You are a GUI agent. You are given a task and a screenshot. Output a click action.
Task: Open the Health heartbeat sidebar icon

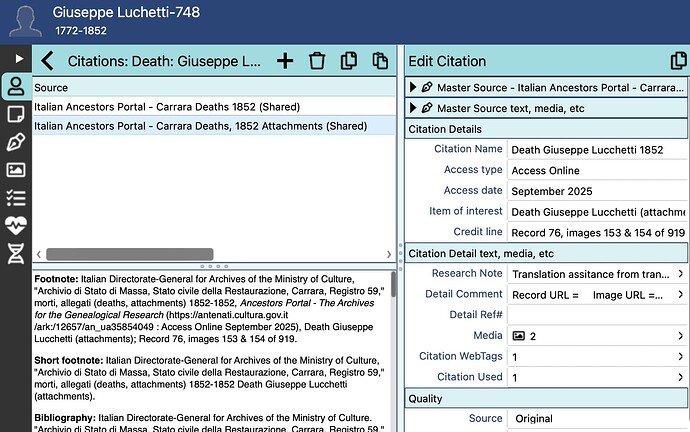[16, 225]
